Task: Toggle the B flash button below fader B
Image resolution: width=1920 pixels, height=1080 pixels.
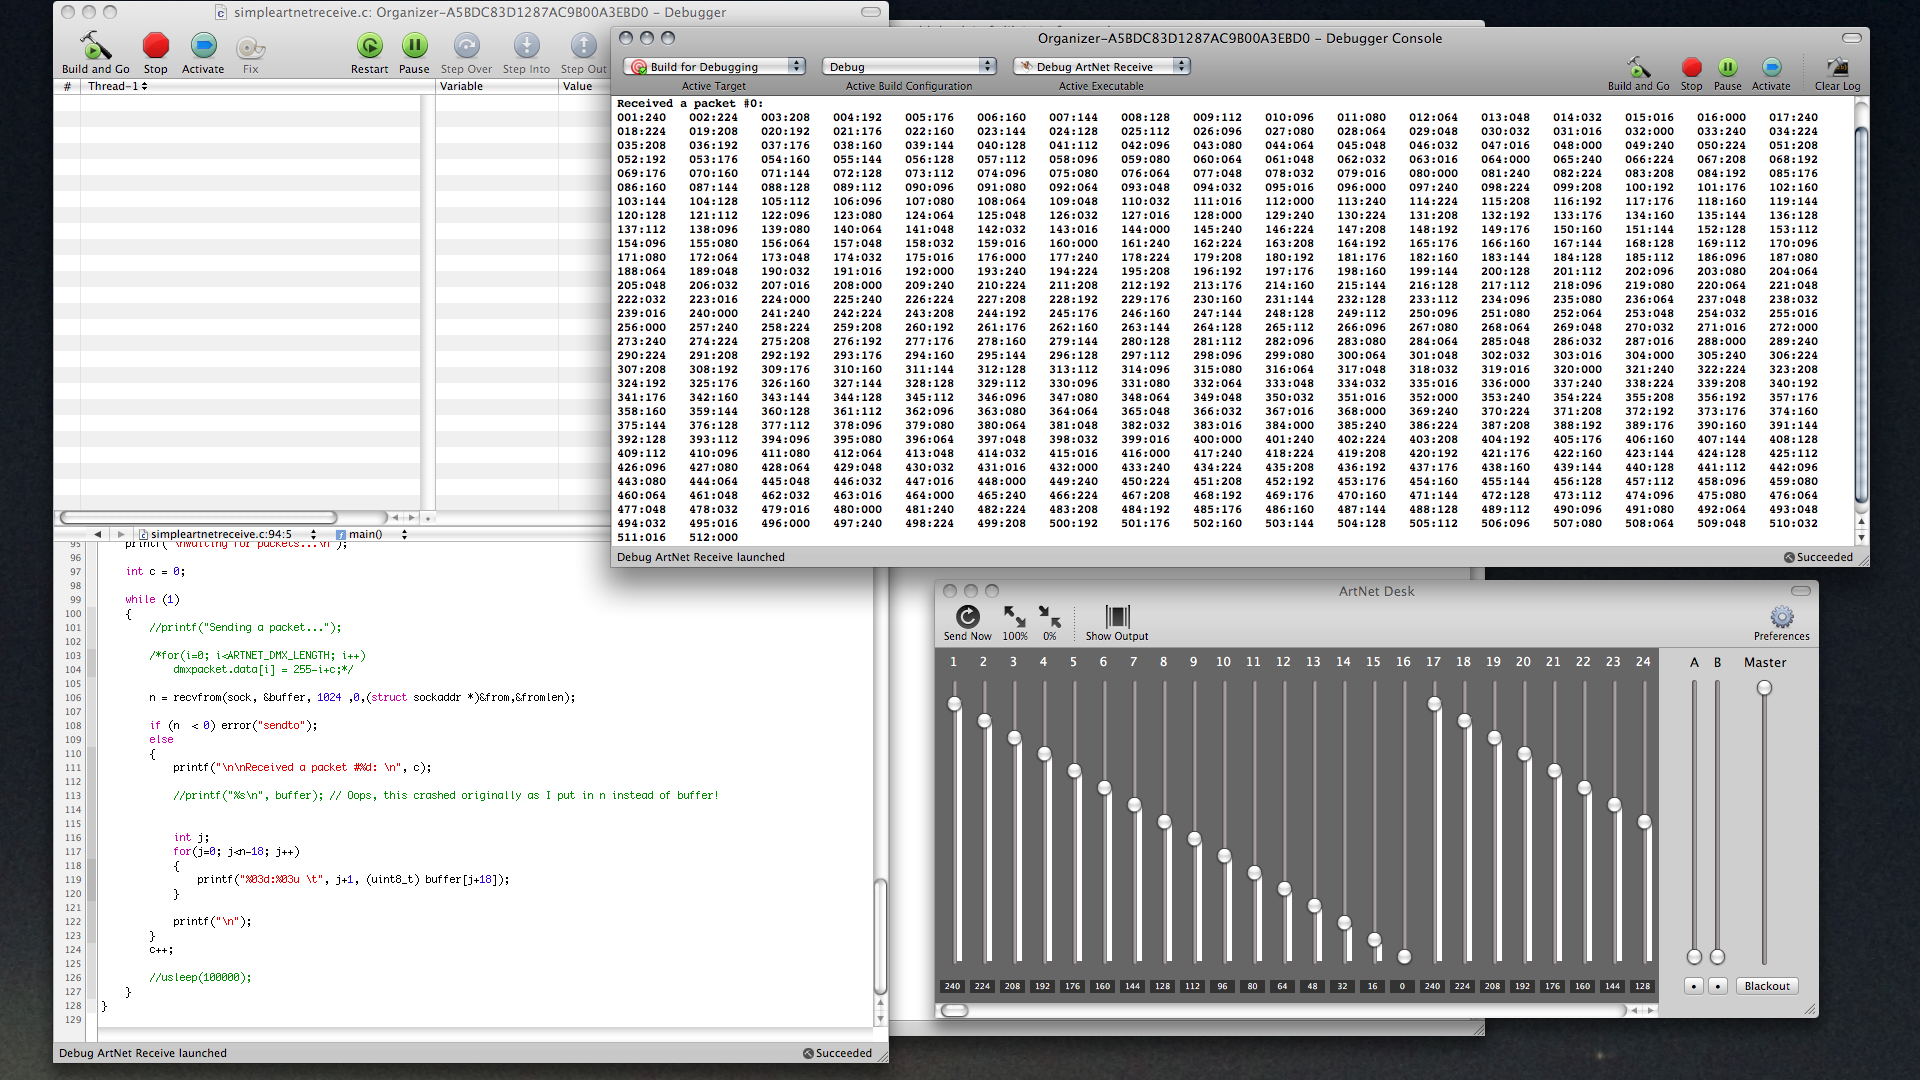Action: click(x=1717, y=986)
